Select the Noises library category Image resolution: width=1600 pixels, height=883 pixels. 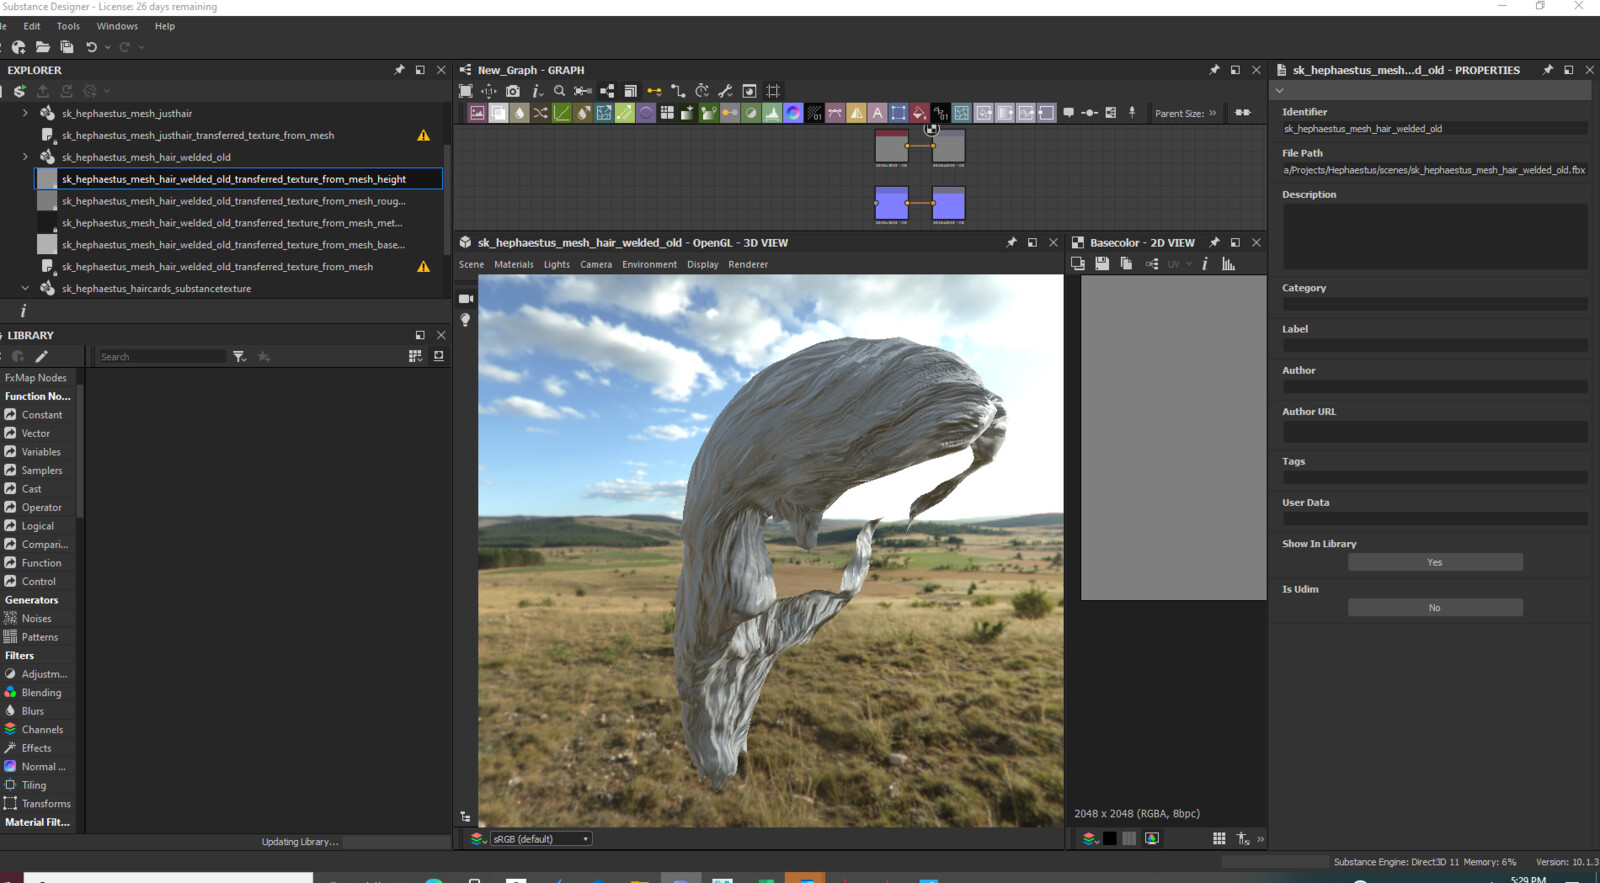click(x=36, y=619)
